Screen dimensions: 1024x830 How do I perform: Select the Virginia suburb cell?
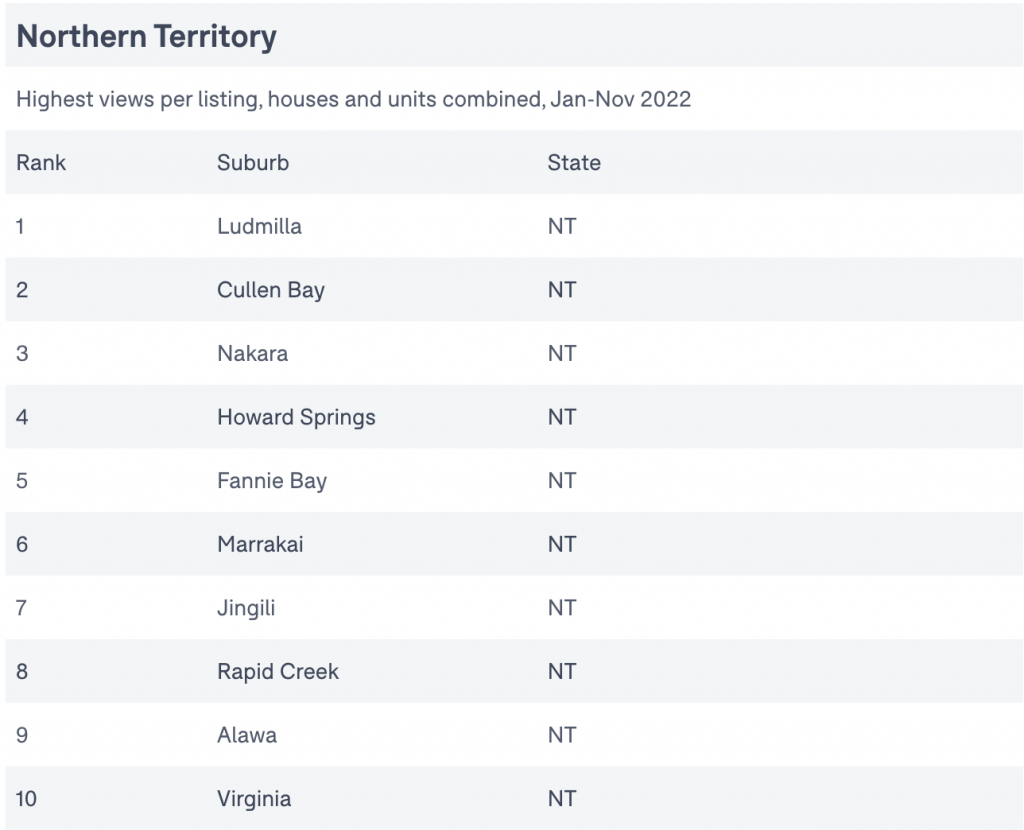tap(254, 799)
